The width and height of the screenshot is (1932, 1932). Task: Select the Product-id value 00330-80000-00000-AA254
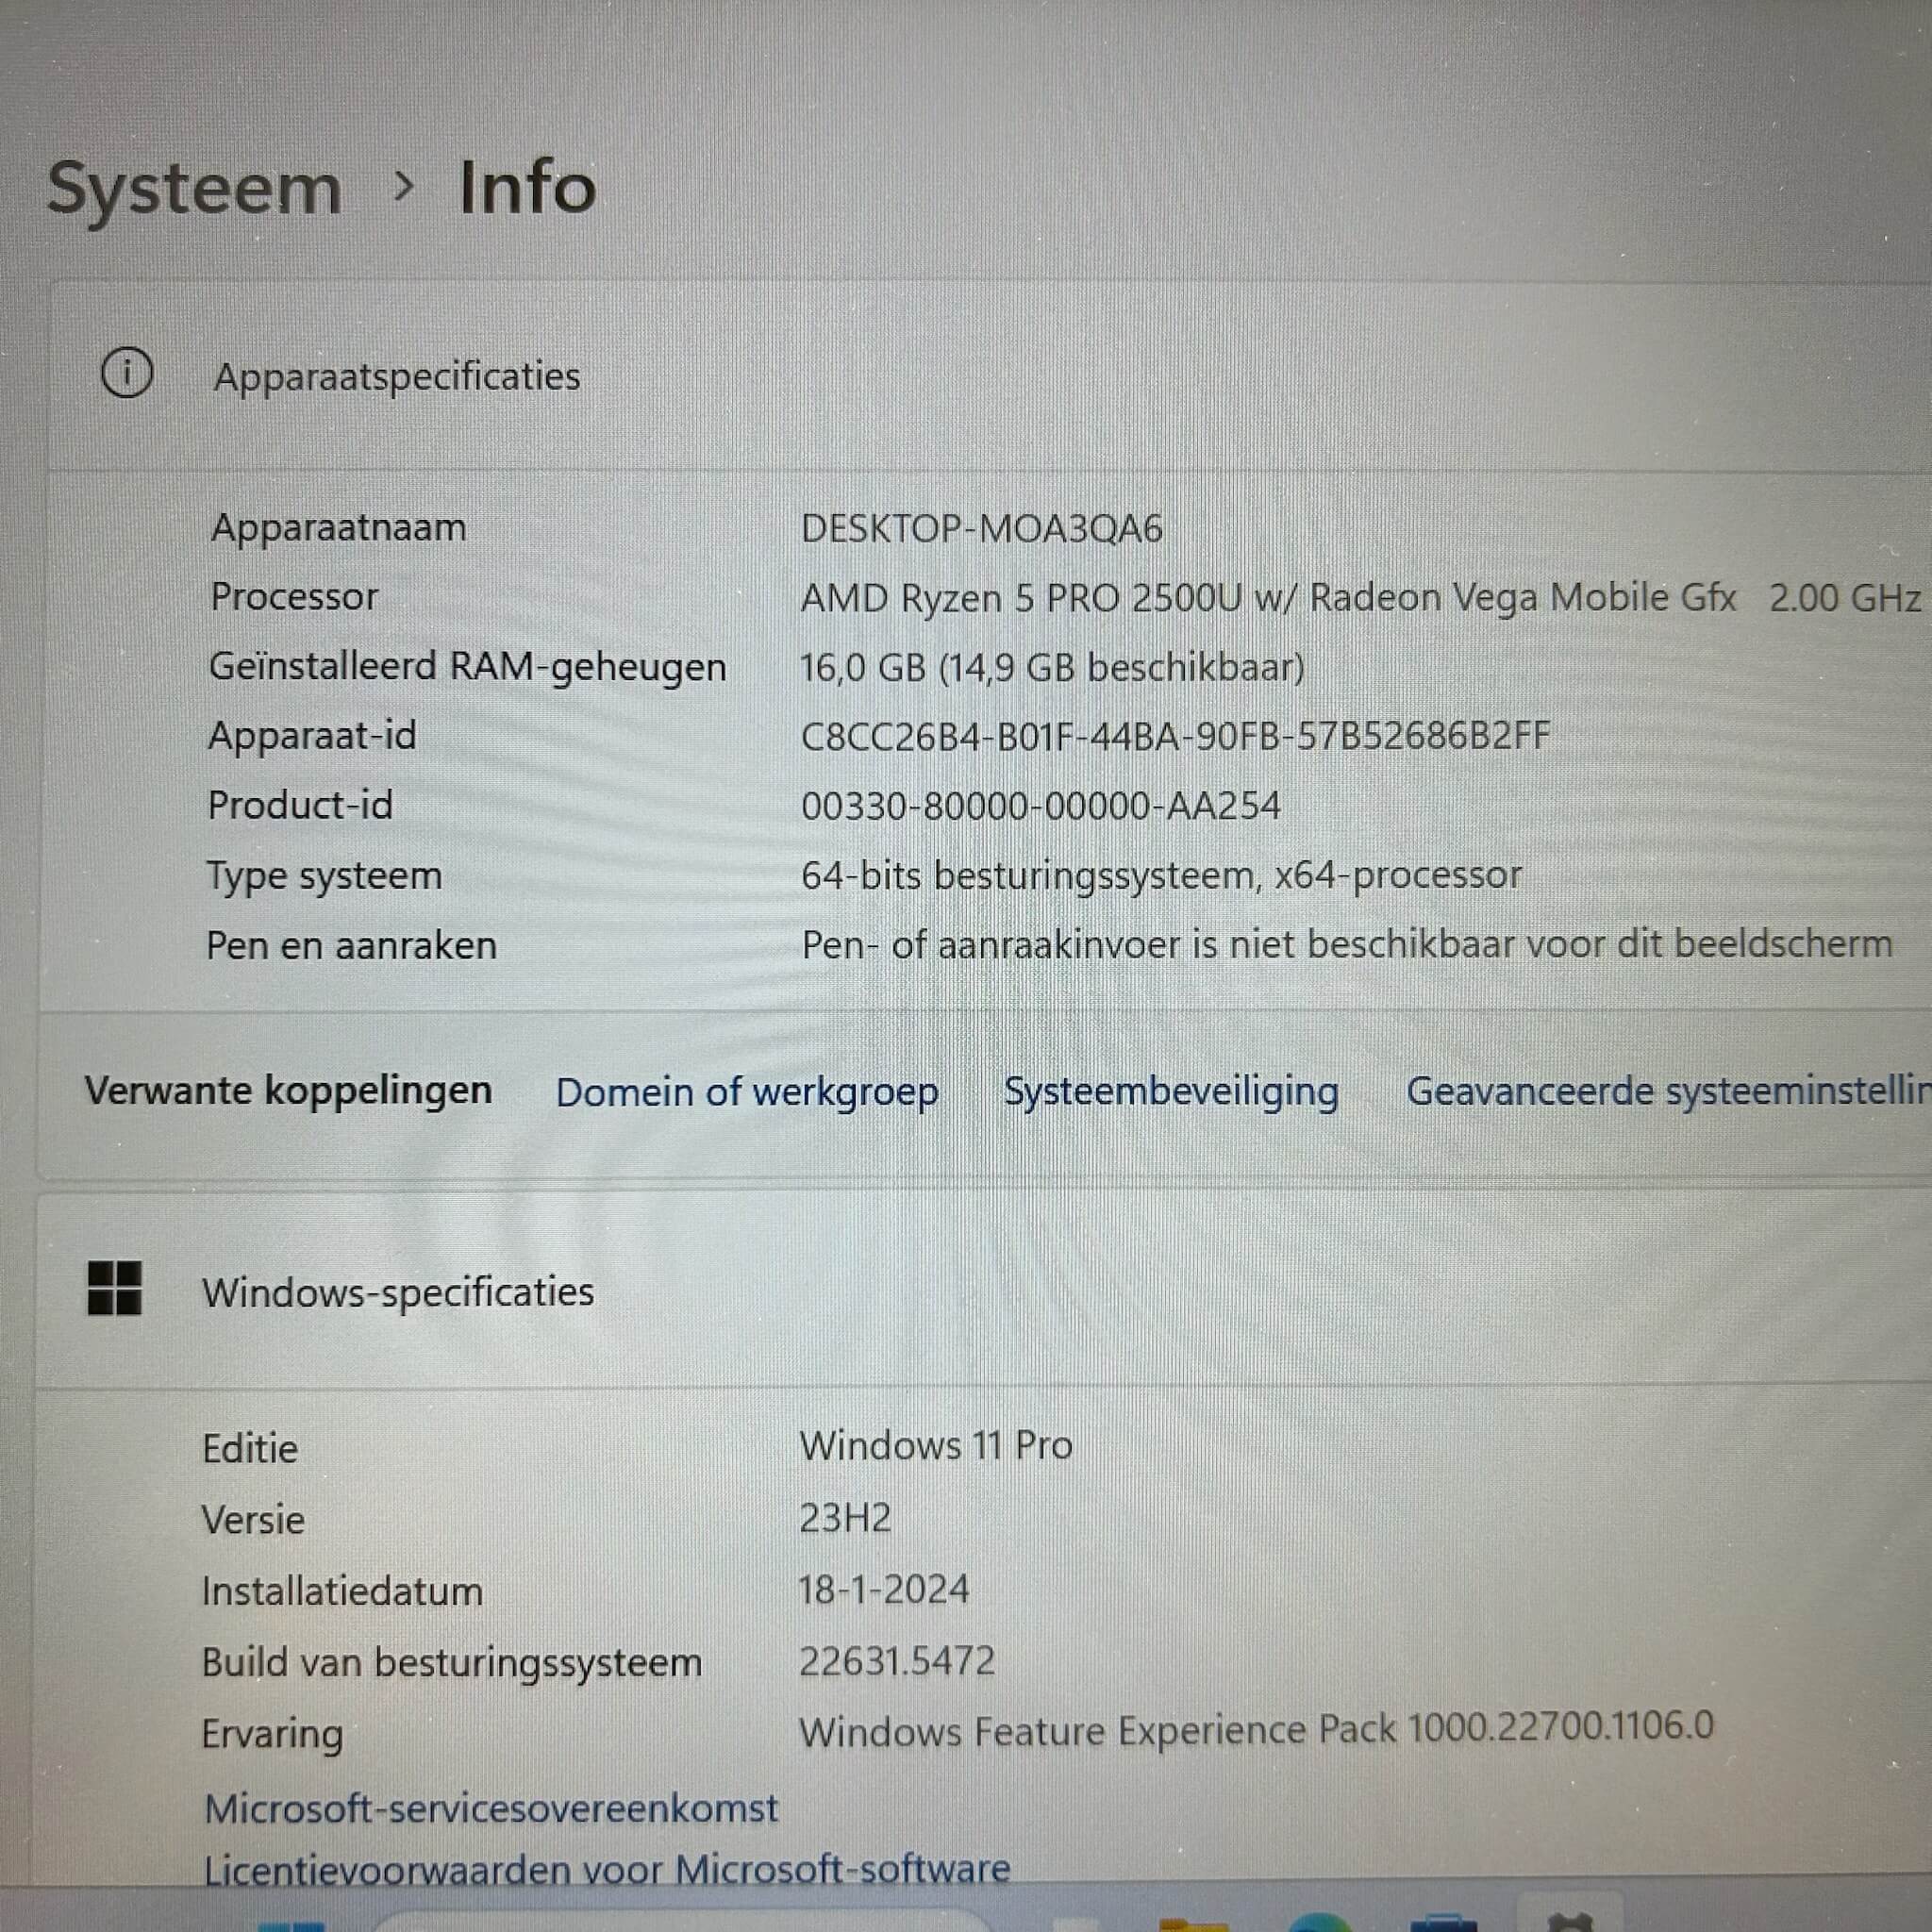coord(1041,805)
